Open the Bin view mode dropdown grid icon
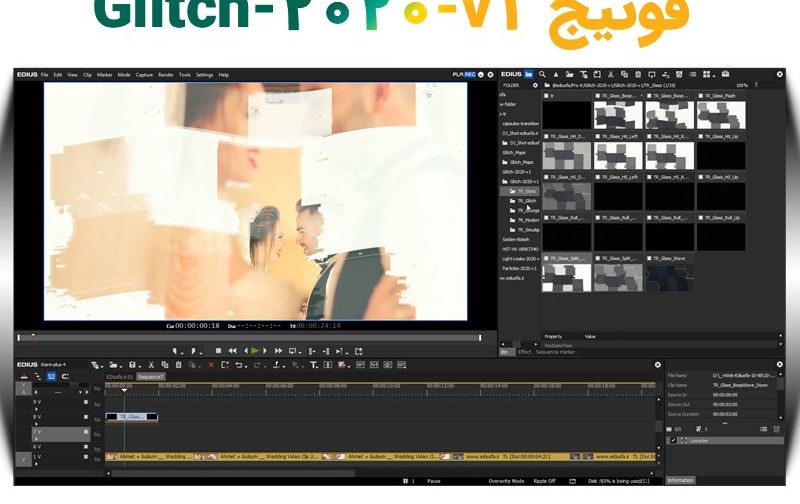The width and height of the screenshot is (800, 504). [708, 74]
